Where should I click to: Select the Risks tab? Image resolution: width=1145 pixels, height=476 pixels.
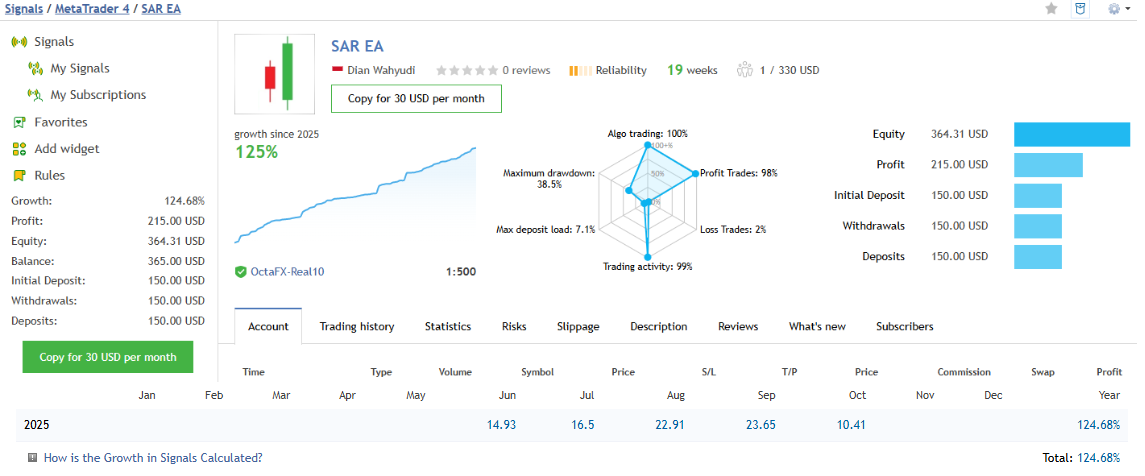[514, 327]
